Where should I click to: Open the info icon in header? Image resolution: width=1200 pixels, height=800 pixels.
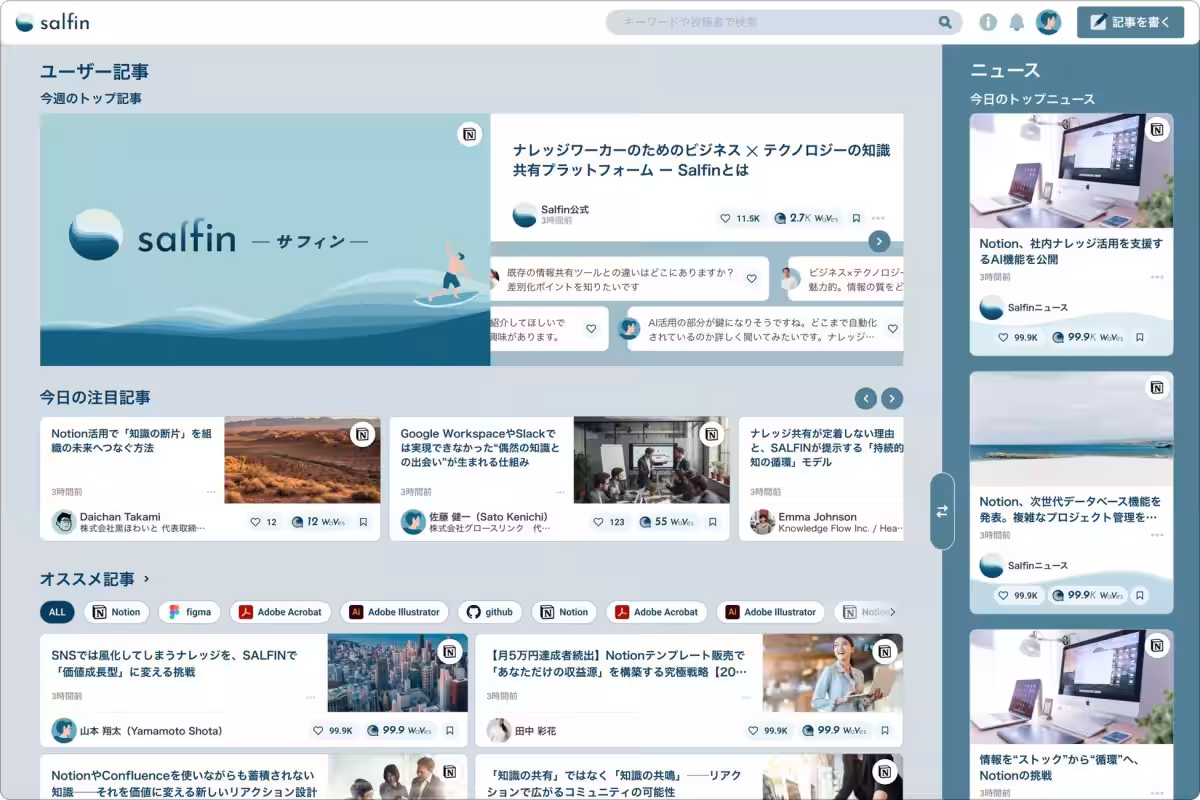(x=988, y=22)
